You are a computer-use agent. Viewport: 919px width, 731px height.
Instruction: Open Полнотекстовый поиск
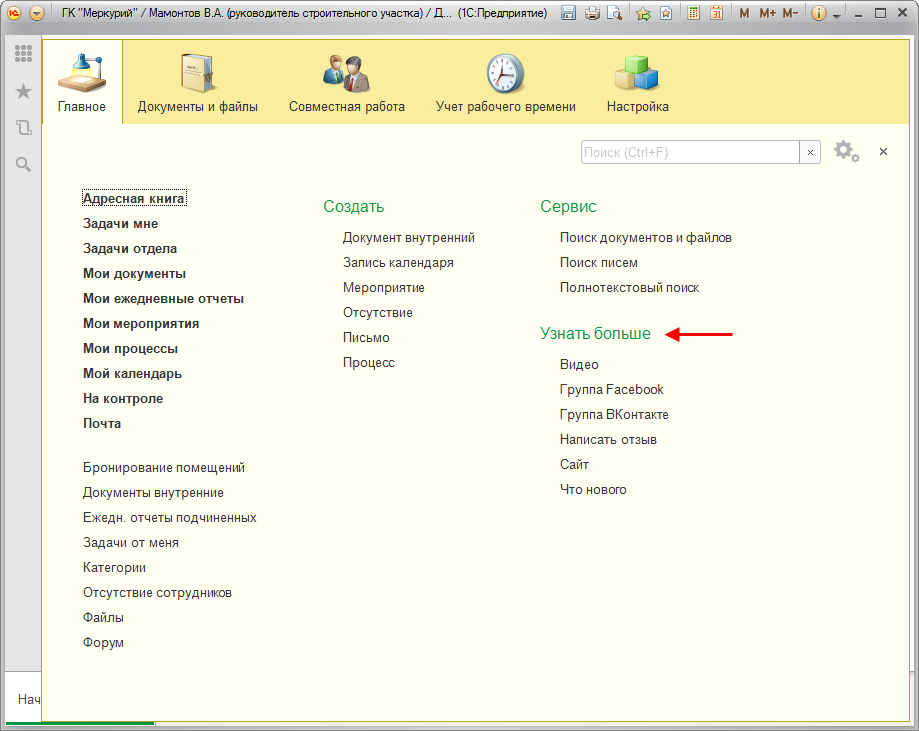629,288
